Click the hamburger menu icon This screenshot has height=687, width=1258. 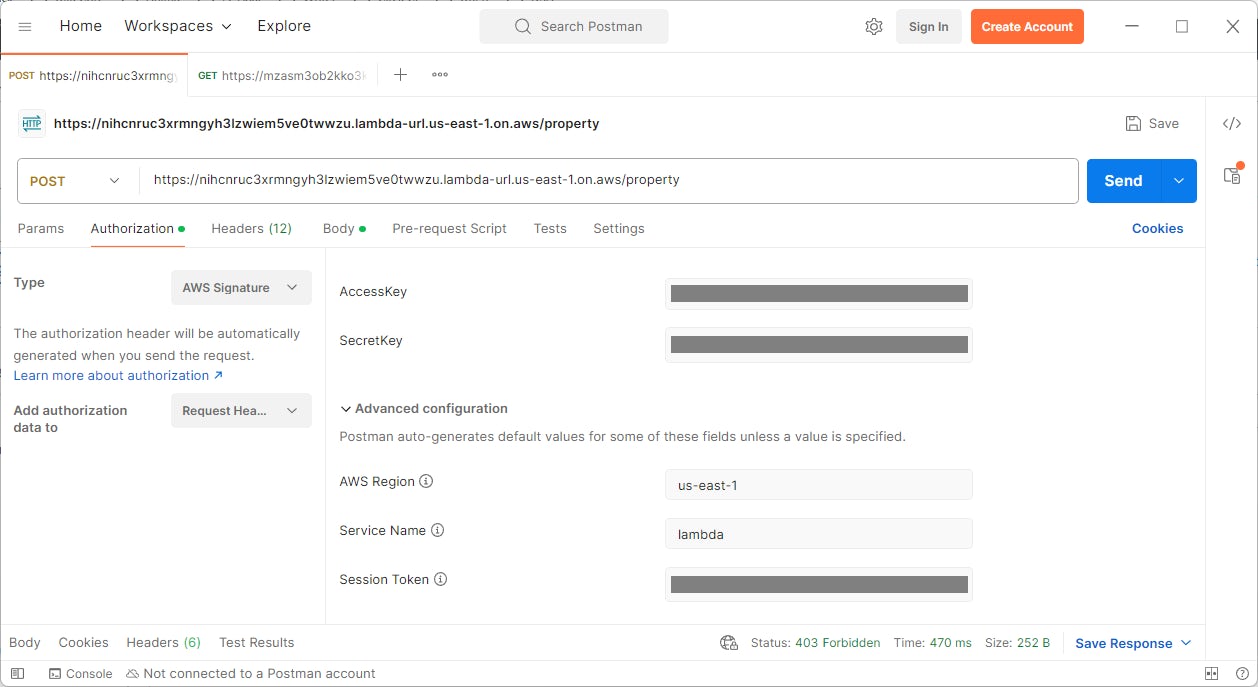pyautogui.click(x=26, y=26)
